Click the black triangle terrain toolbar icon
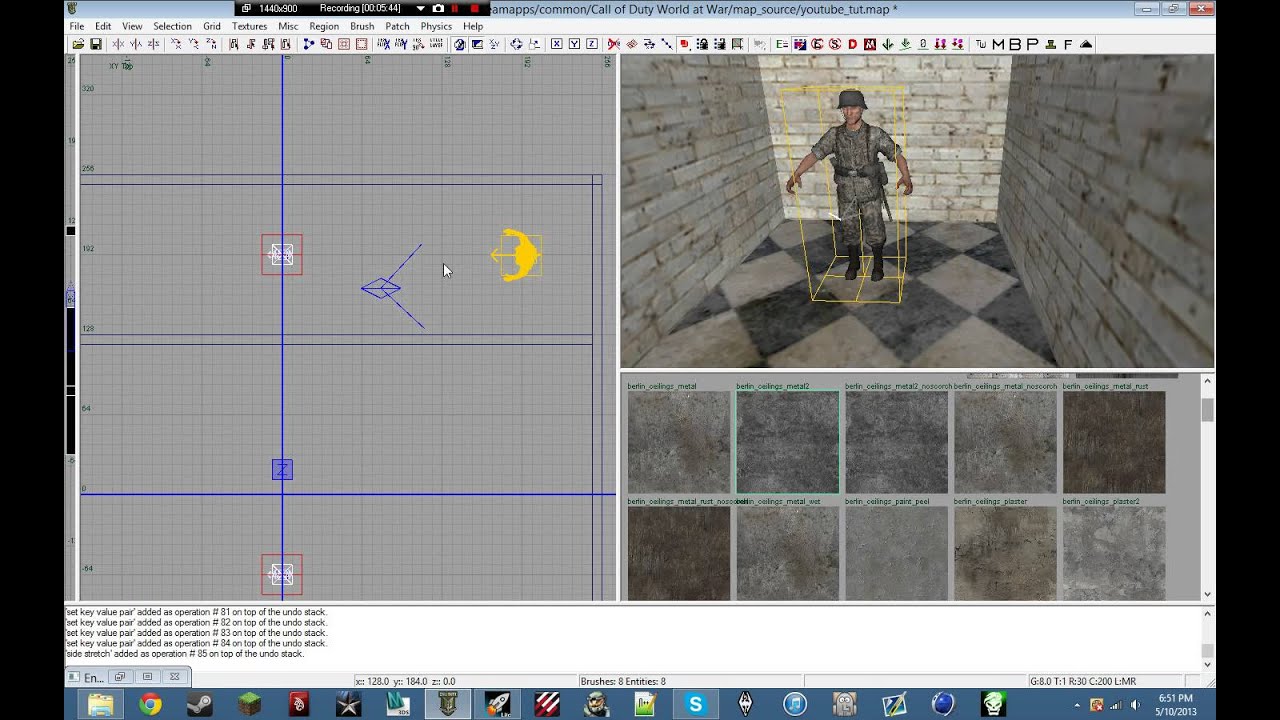The image size is (1280, 720). point(1086,44)
